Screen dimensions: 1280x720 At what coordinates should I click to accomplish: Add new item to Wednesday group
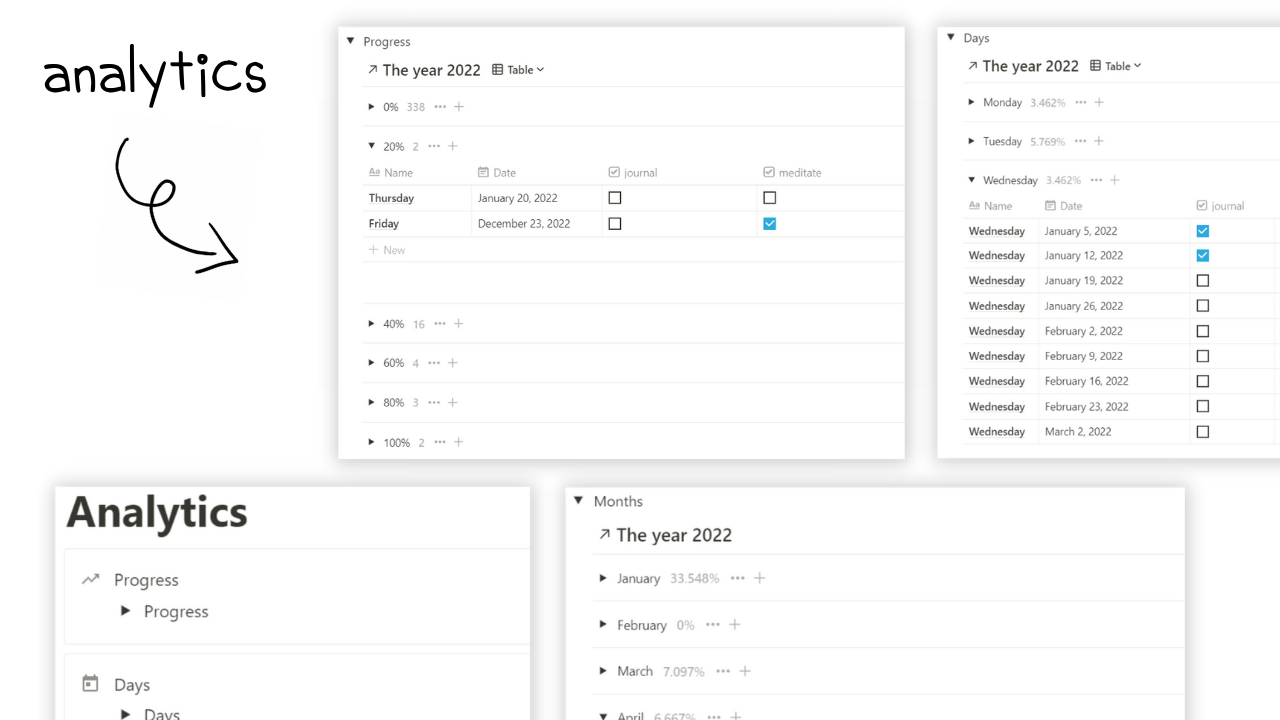click(x=1115, y=180)
